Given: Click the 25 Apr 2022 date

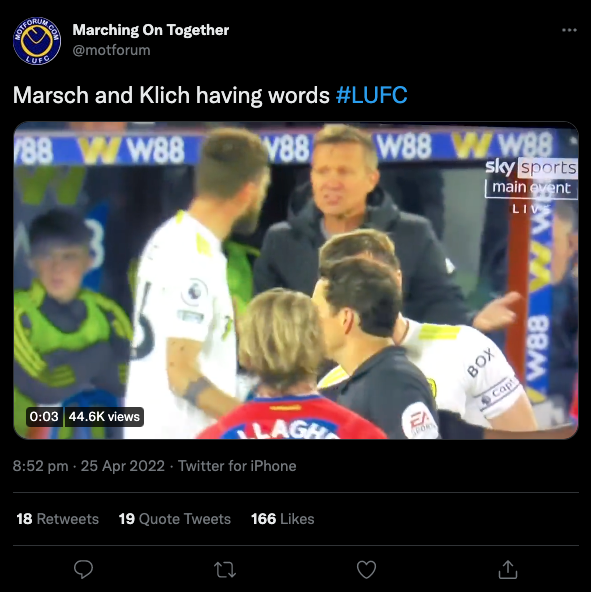Looking at the screenshot, I should pyautogui.click(x=123, y=466).
